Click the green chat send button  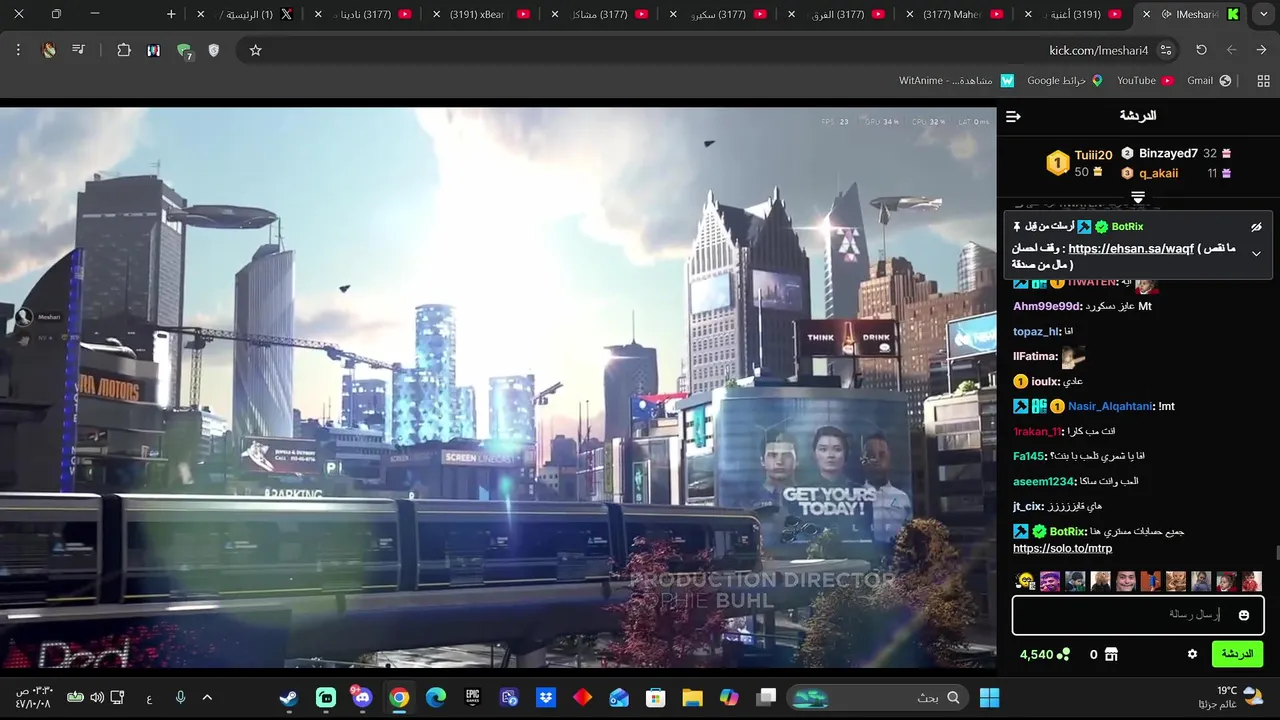[x=1237, y=654]
